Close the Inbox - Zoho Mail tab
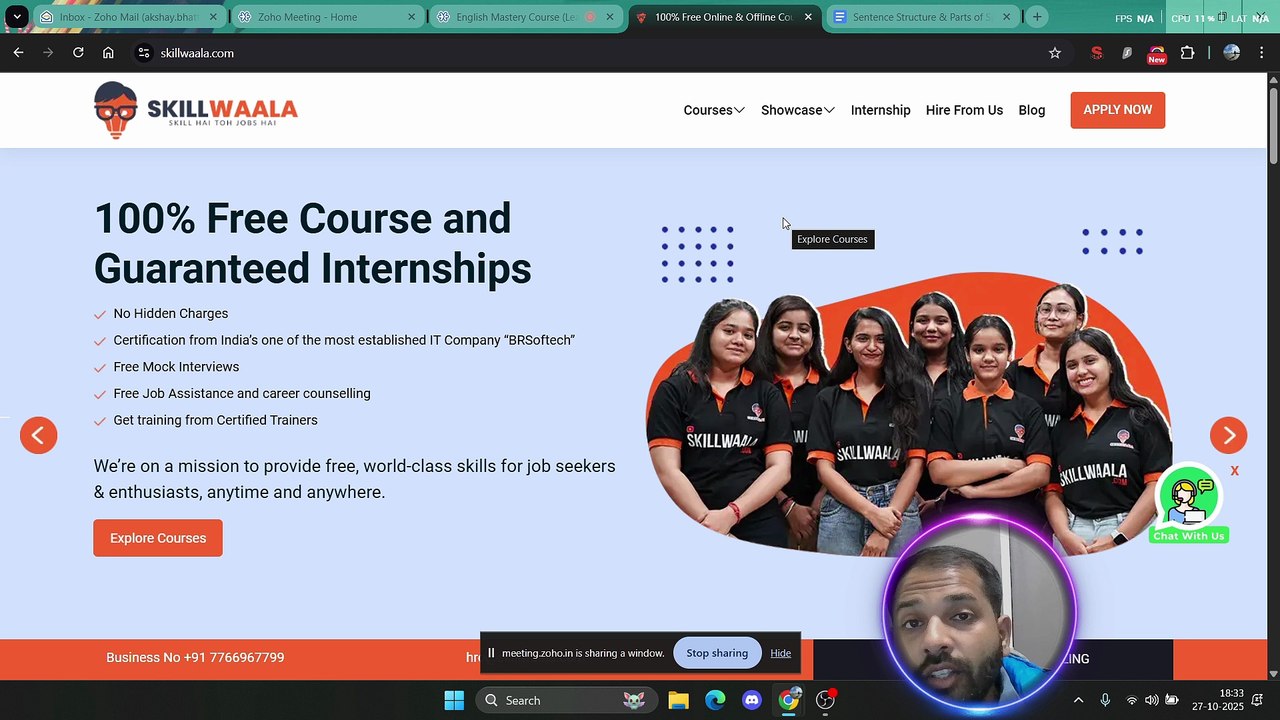Image resolution: width=1280 pixels, height=720 pixels. point(213,17)
